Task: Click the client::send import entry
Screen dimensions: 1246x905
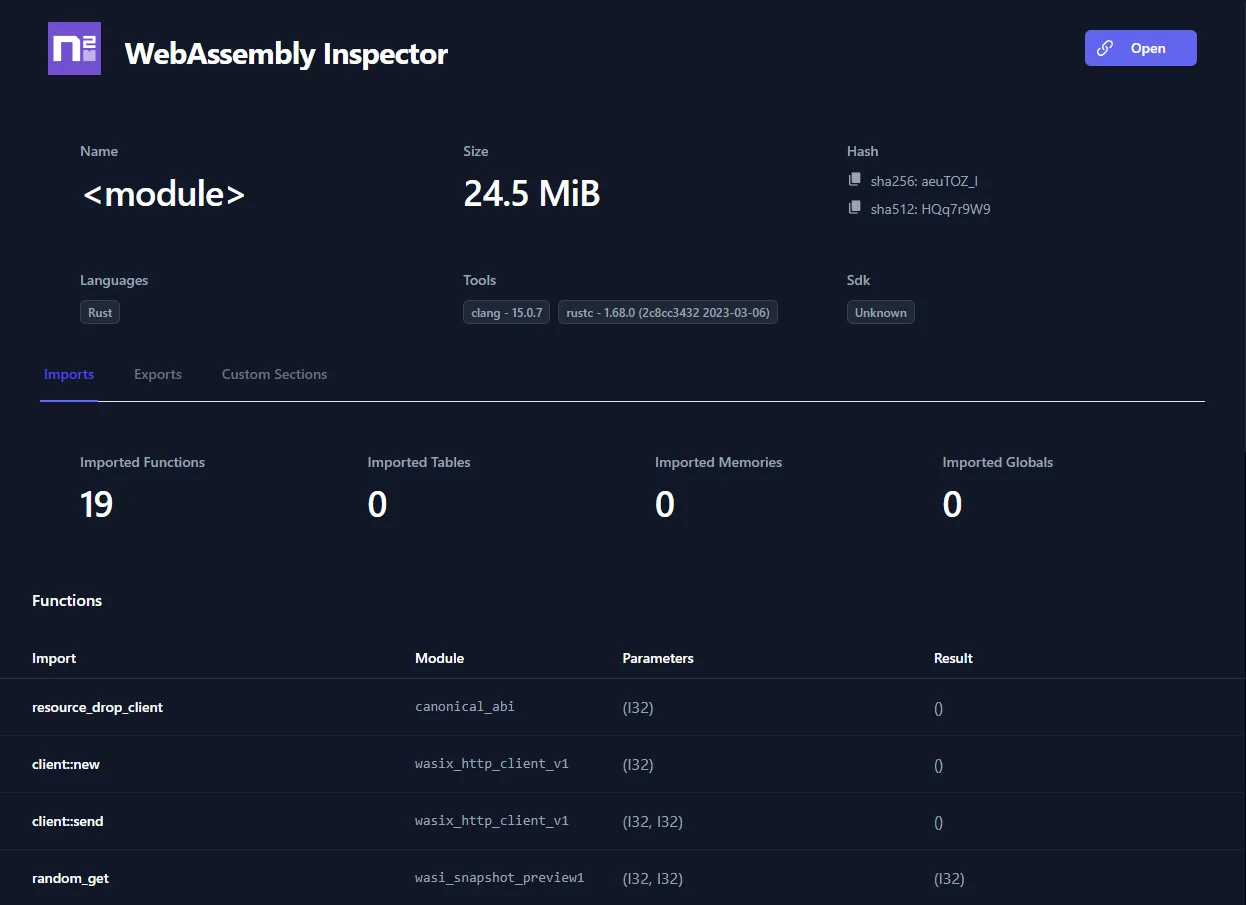Action: point(67,821)
